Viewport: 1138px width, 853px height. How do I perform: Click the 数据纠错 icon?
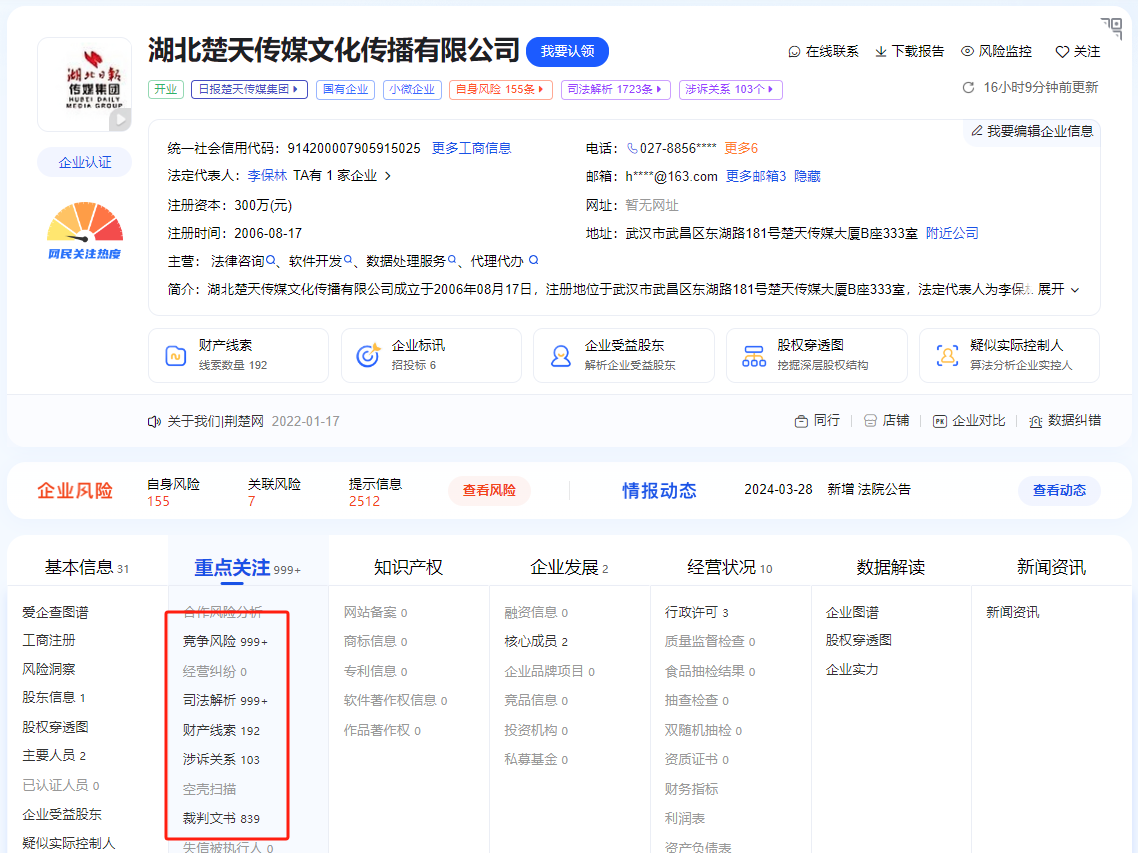[1036, 421]
